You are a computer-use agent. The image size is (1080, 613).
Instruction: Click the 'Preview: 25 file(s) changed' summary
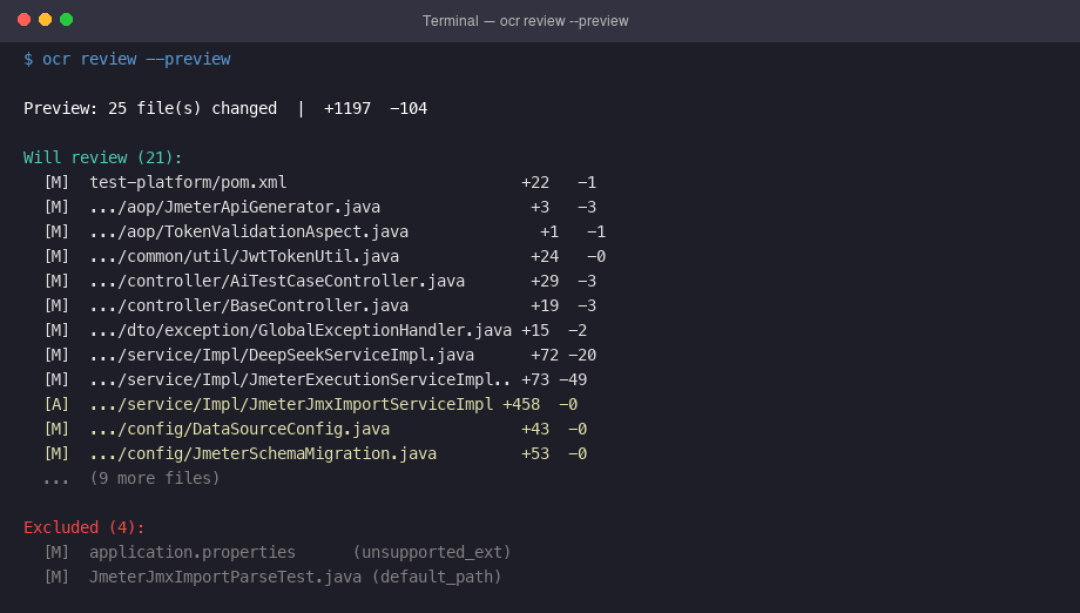coord(150,109)
